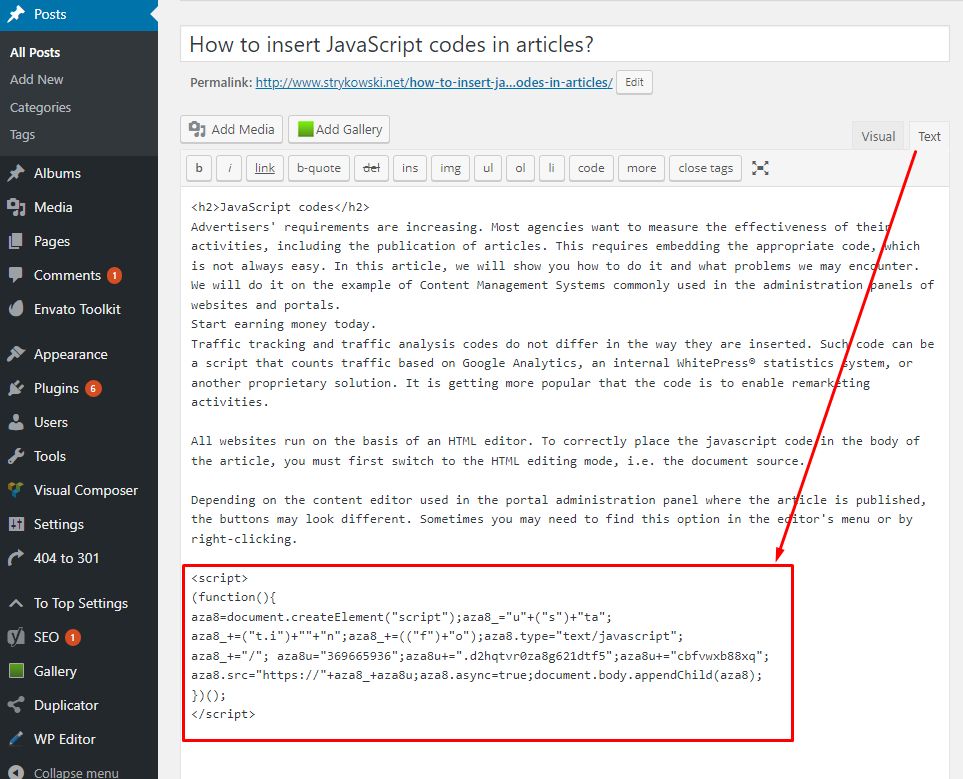Click the WP Editor pencil icon
Image resolution: width=963 pixels, height=779 pixels.
(16, 738)
